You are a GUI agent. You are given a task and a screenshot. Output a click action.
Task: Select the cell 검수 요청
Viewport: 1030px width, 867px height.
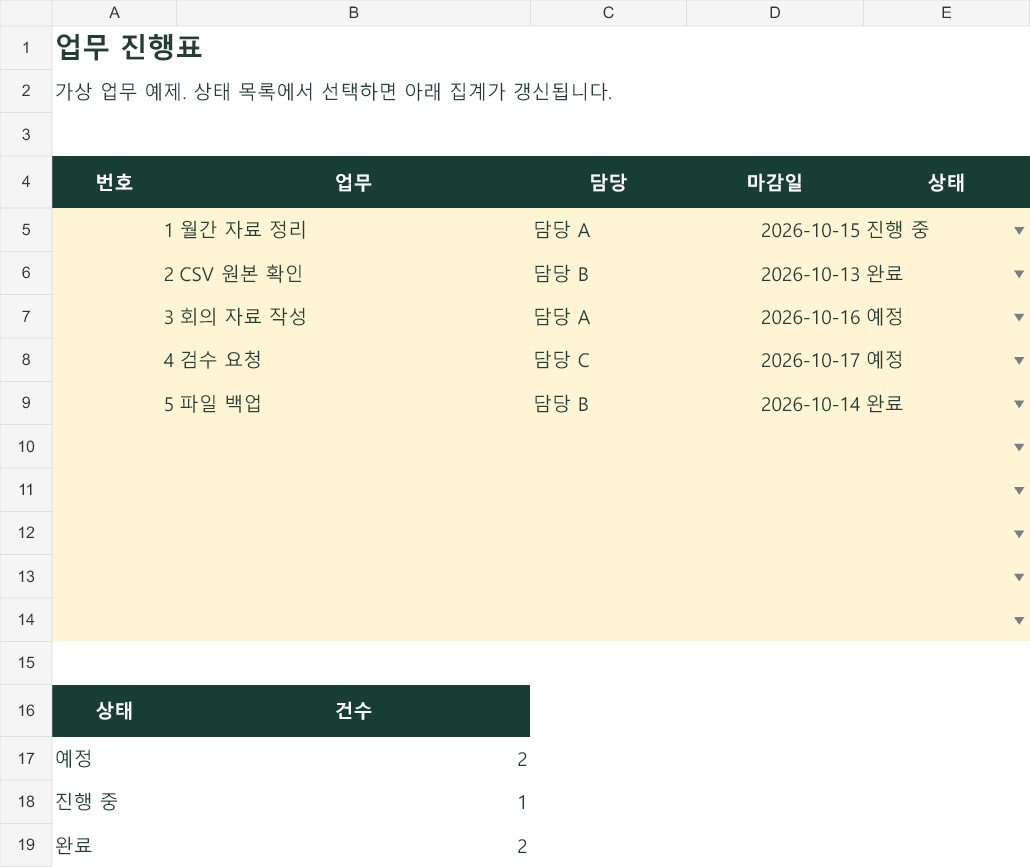[353, 360]
